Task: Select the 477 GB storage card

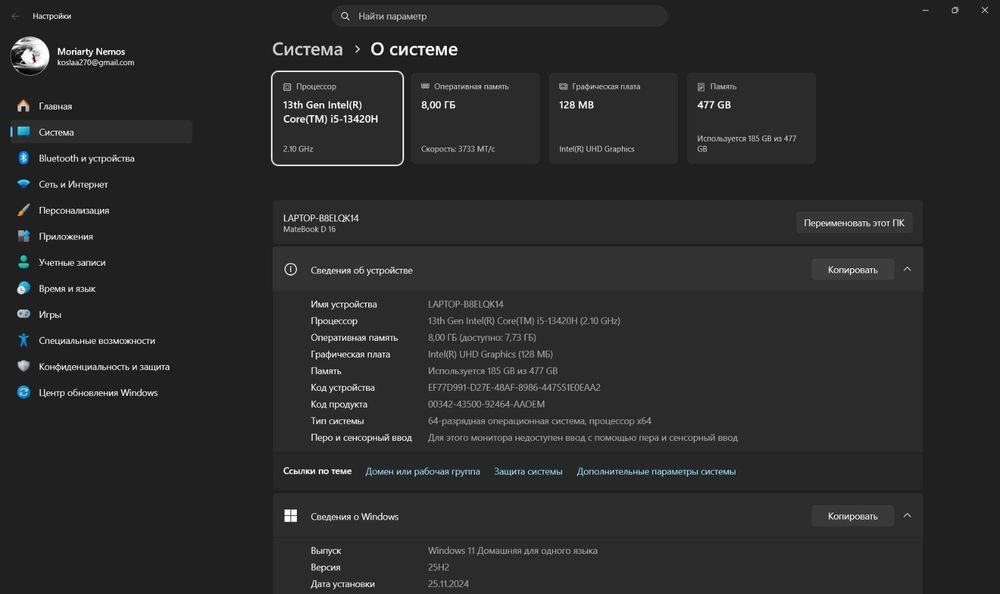Action: point(751,118)
